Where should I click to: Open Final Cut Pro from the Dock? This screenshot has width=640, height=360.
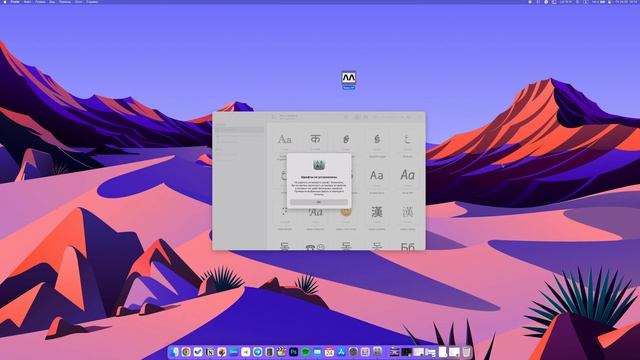pos(281,352)
